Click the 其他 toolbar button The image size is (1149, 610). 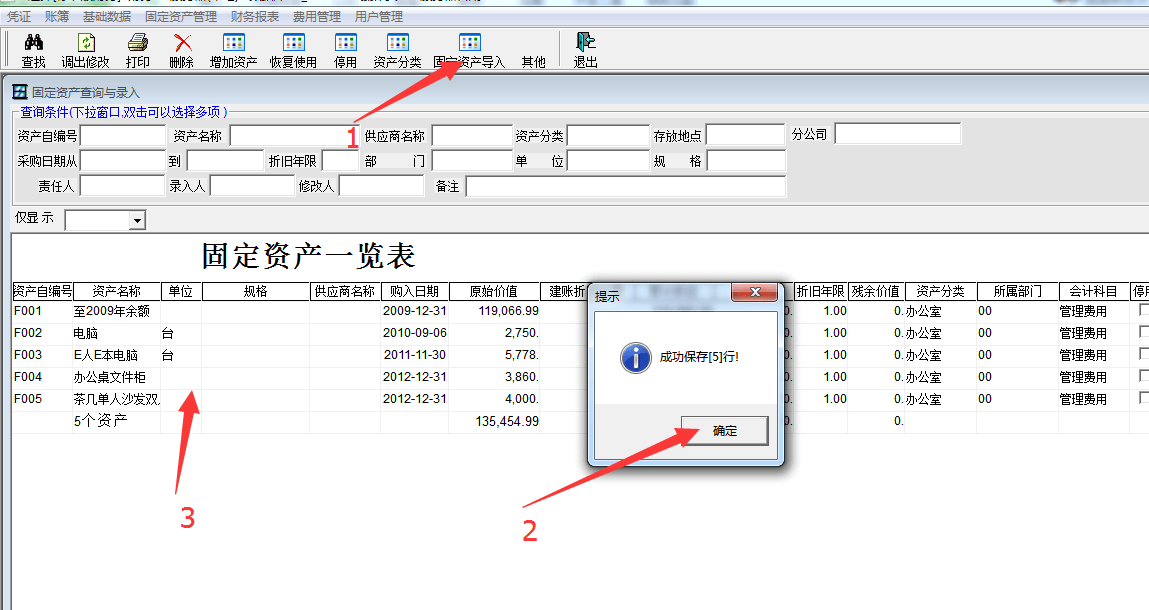(533, 62)
